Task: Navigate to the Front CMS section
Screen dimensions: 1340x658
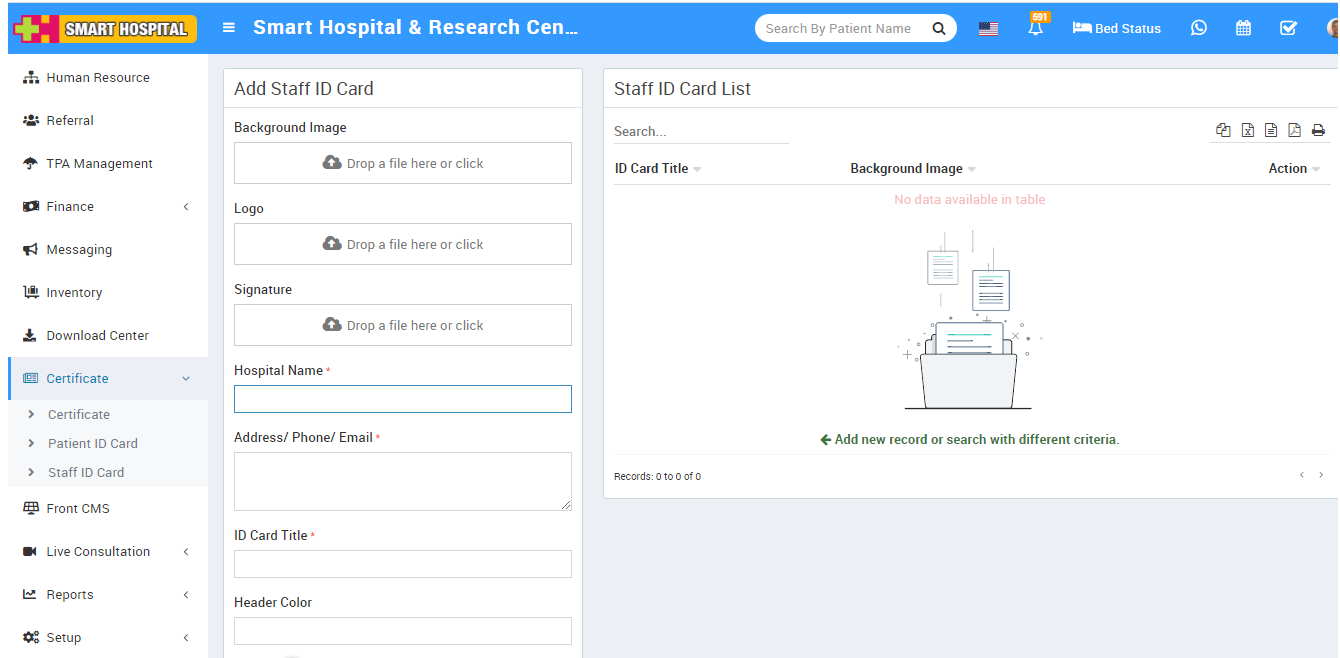Action: point(79,508)
